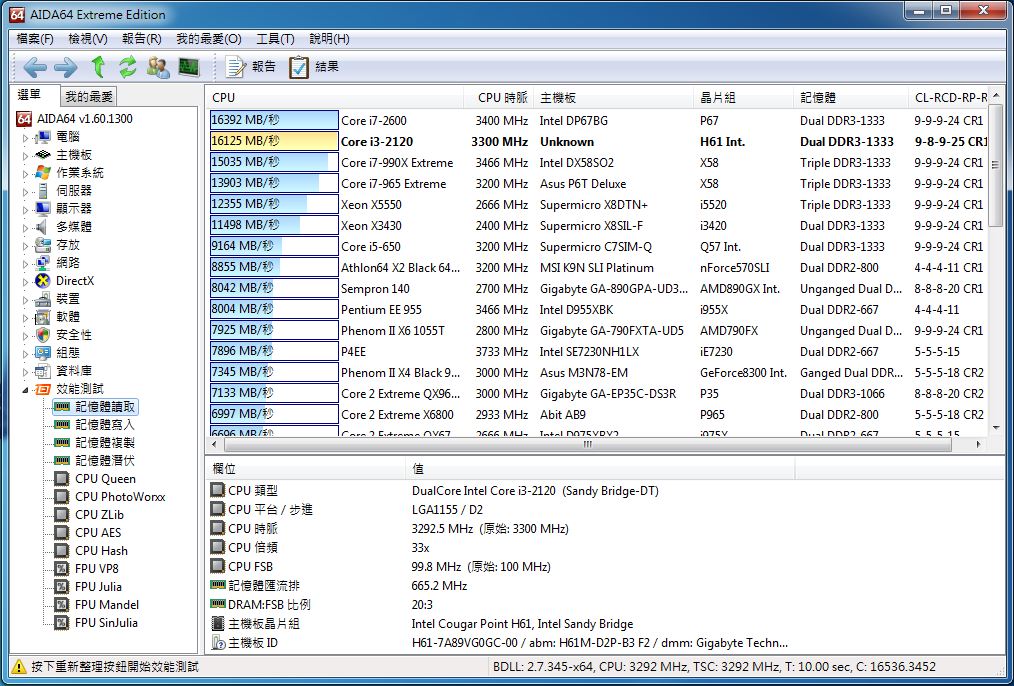Expand the 電腦 tree node
This screenshot has width=1014, height=686.
pyautogui.click(x=25, y=137)
